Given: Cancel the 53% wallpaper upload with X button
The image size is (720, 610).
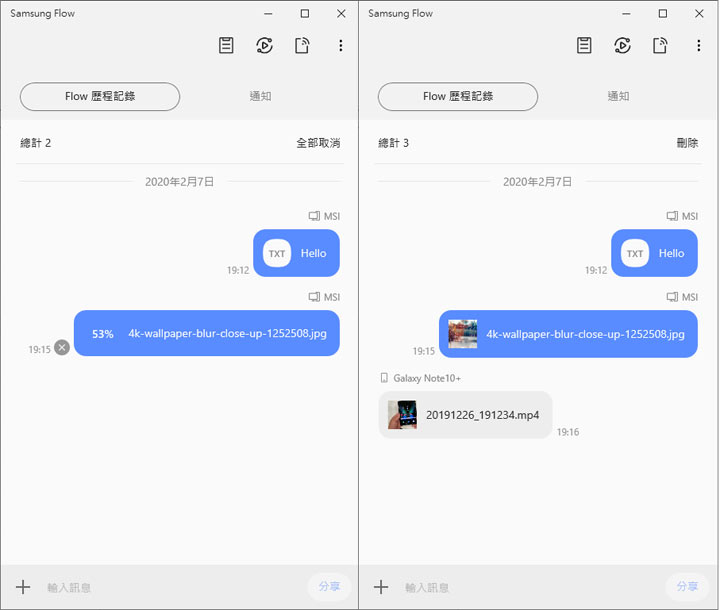Looking at the screenshot, I should pos(62,348).
